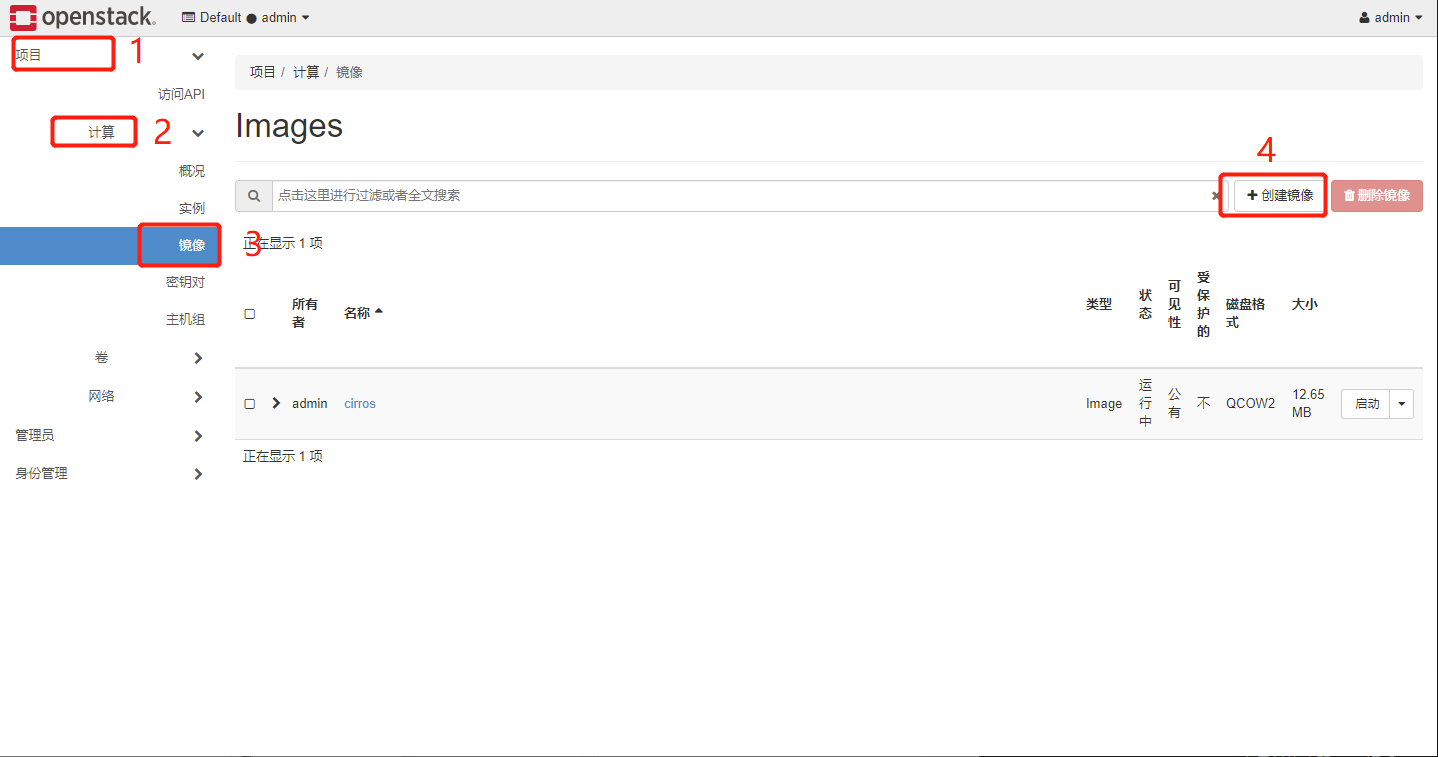This screenshot has width=1438, height=757.
Task: Open the dropdown next to the 启动 button
Action: click(x=1401, y=403)
